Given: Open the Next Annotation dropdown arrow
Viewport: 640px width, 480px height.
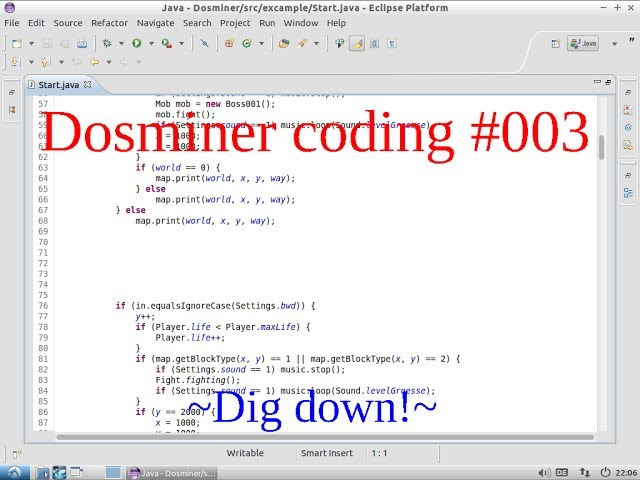Looking at the screenshot, I should point(31,62).
